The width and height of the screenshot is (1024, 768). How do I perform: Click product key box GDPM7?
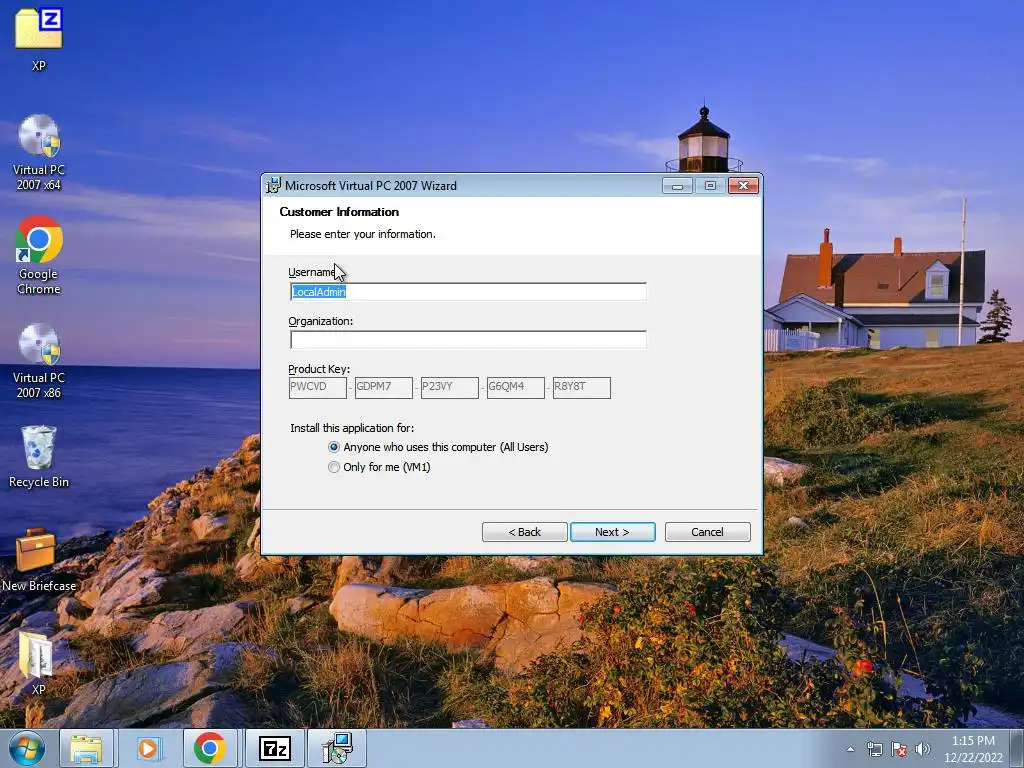click(x=383, y=387)
